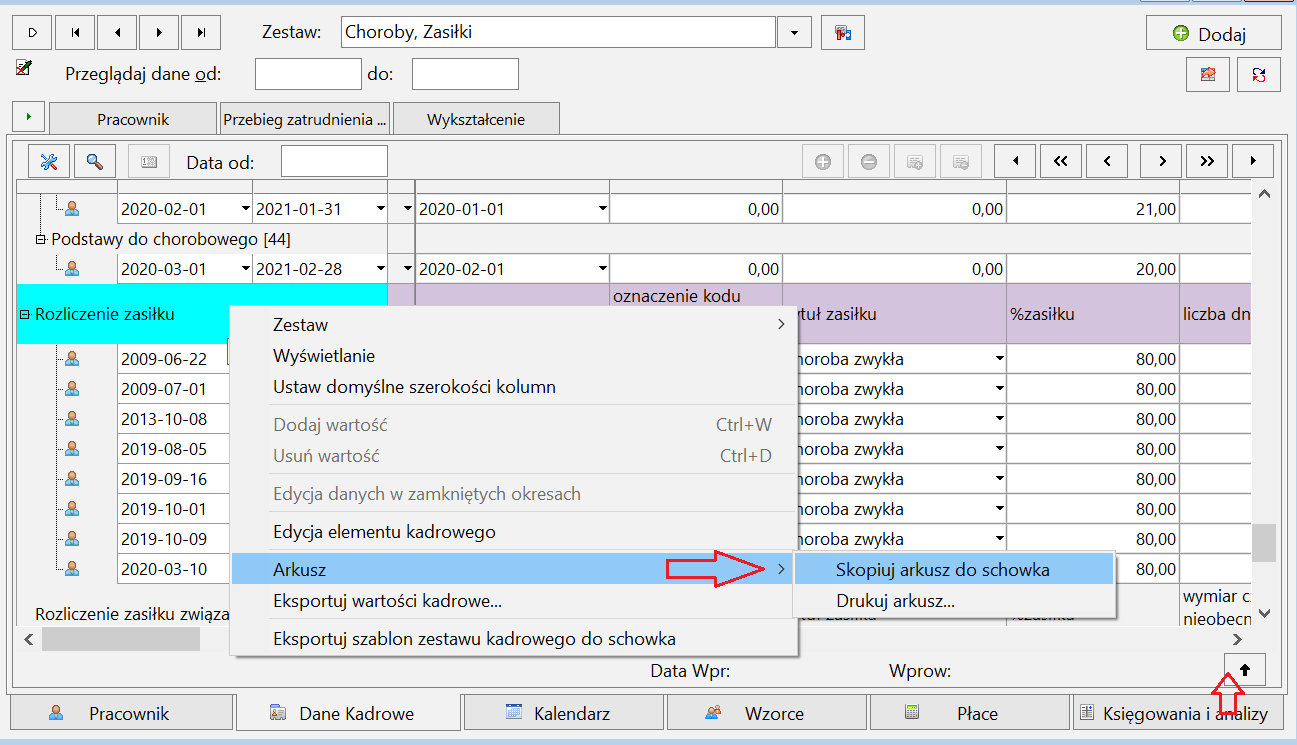
Task: Click the filled right-arrow button in grid toolbar
Action: (1253, 161)
